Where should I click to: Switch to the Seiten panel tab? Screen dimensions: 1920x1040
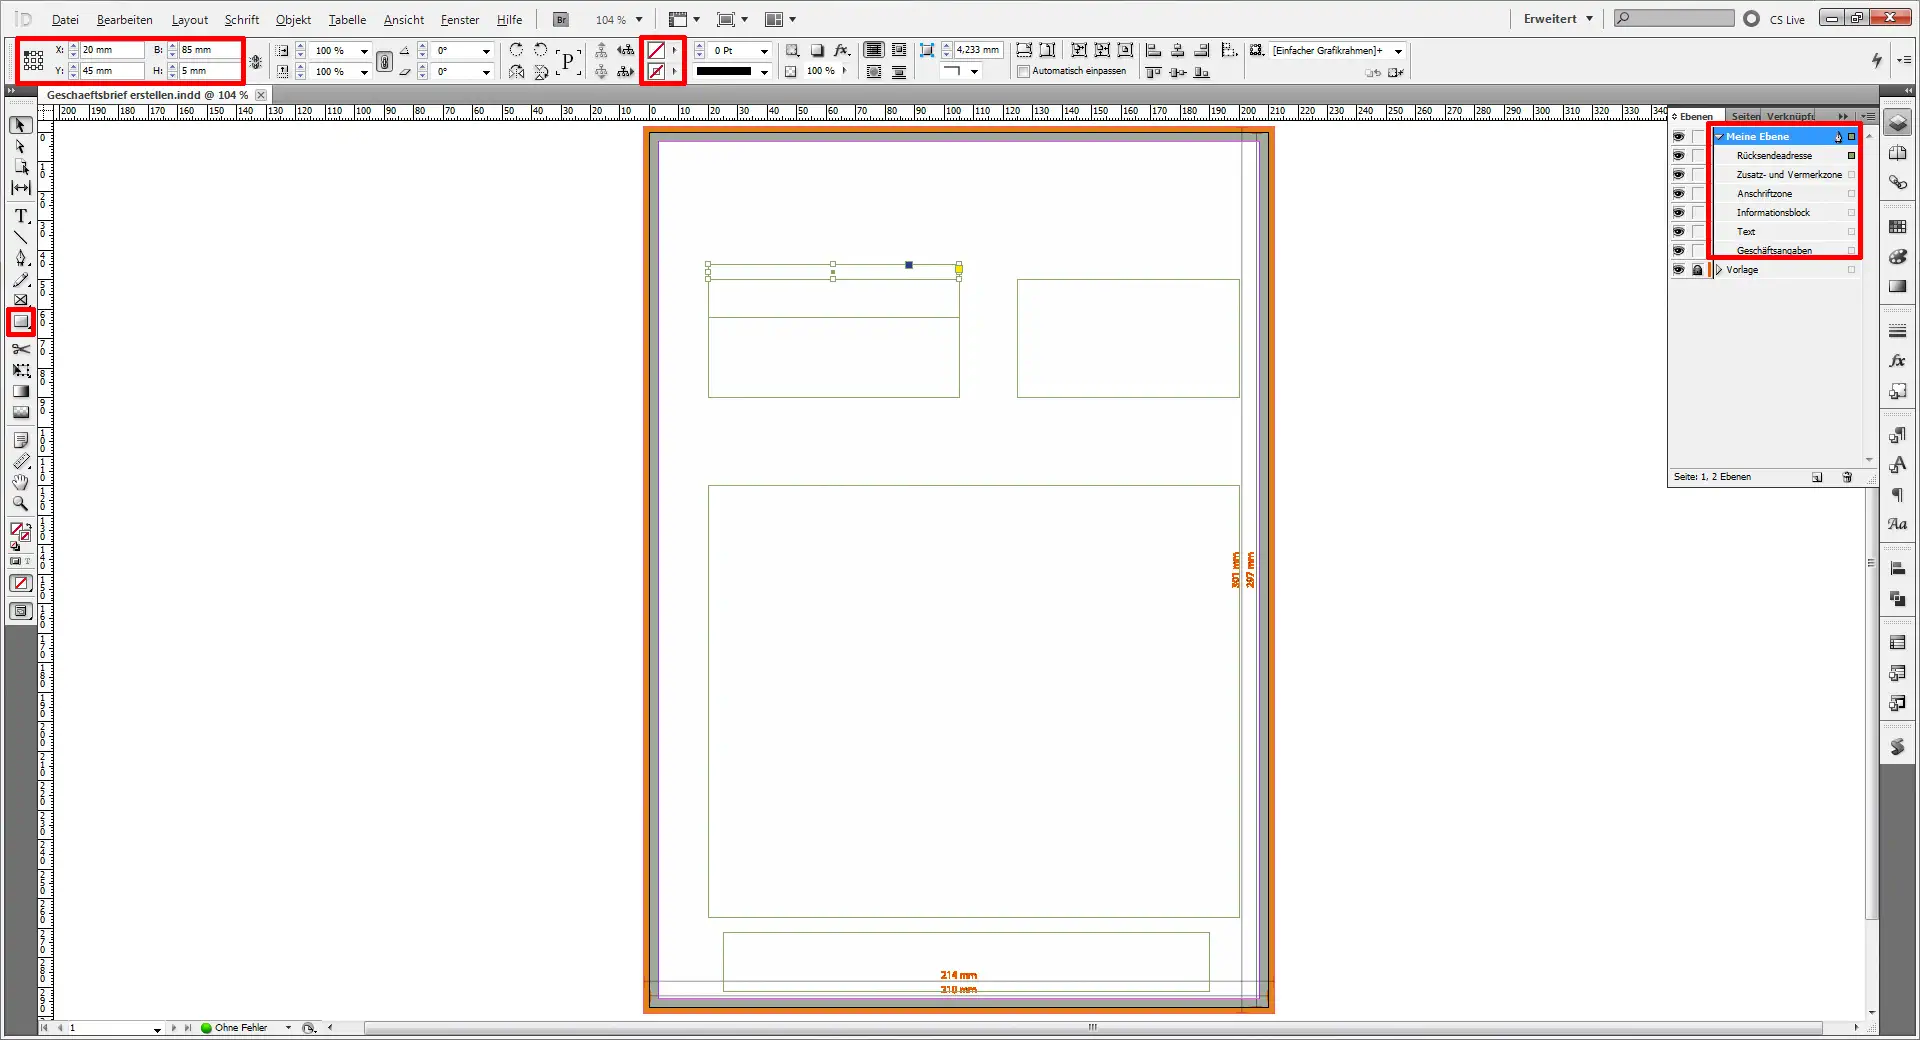pos(1745,117)
